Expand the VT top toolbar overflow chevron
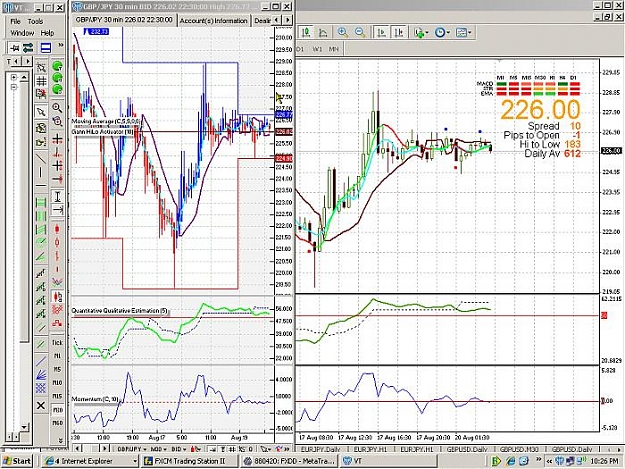Image resolution: width=625 pixels, height=469 pixels. [61, 45]
